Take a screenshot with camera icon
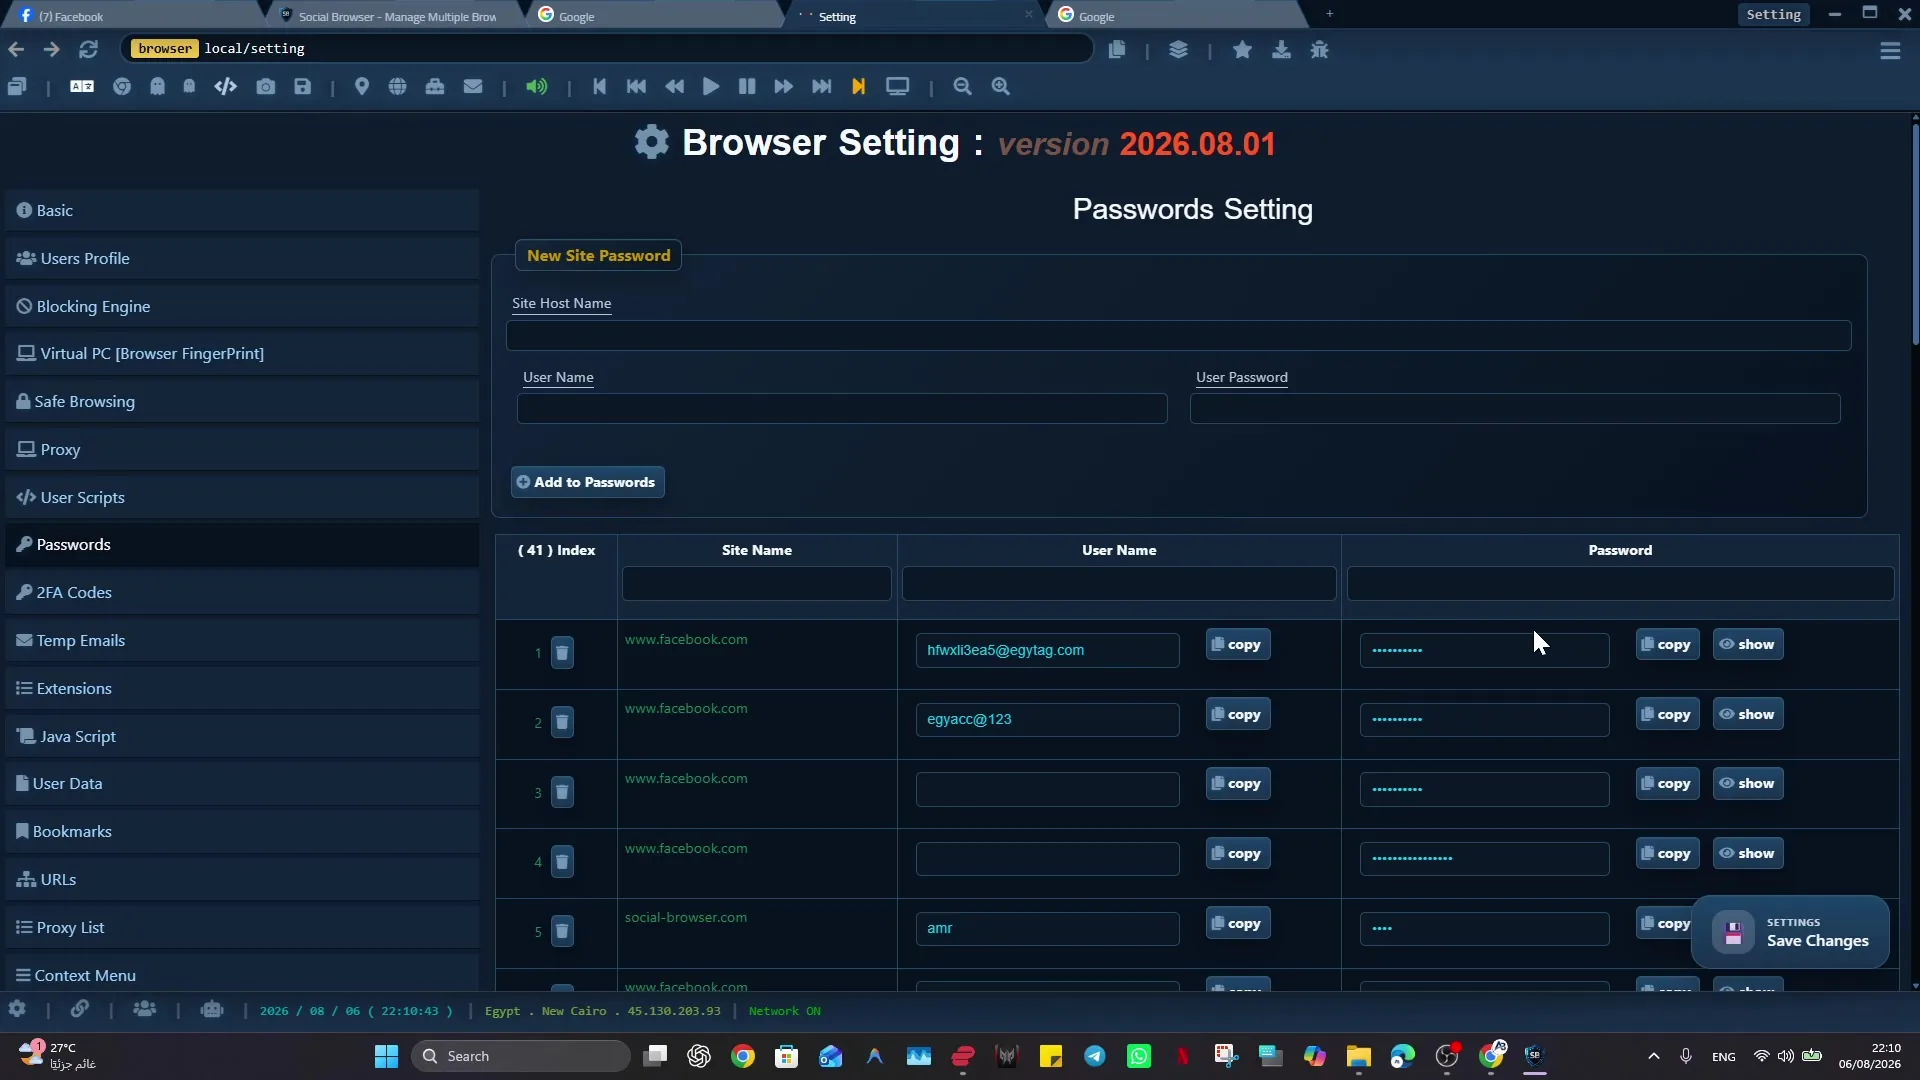This screenshot has height=1080, width=1920. pyautogui.click(x=265, y=86)
